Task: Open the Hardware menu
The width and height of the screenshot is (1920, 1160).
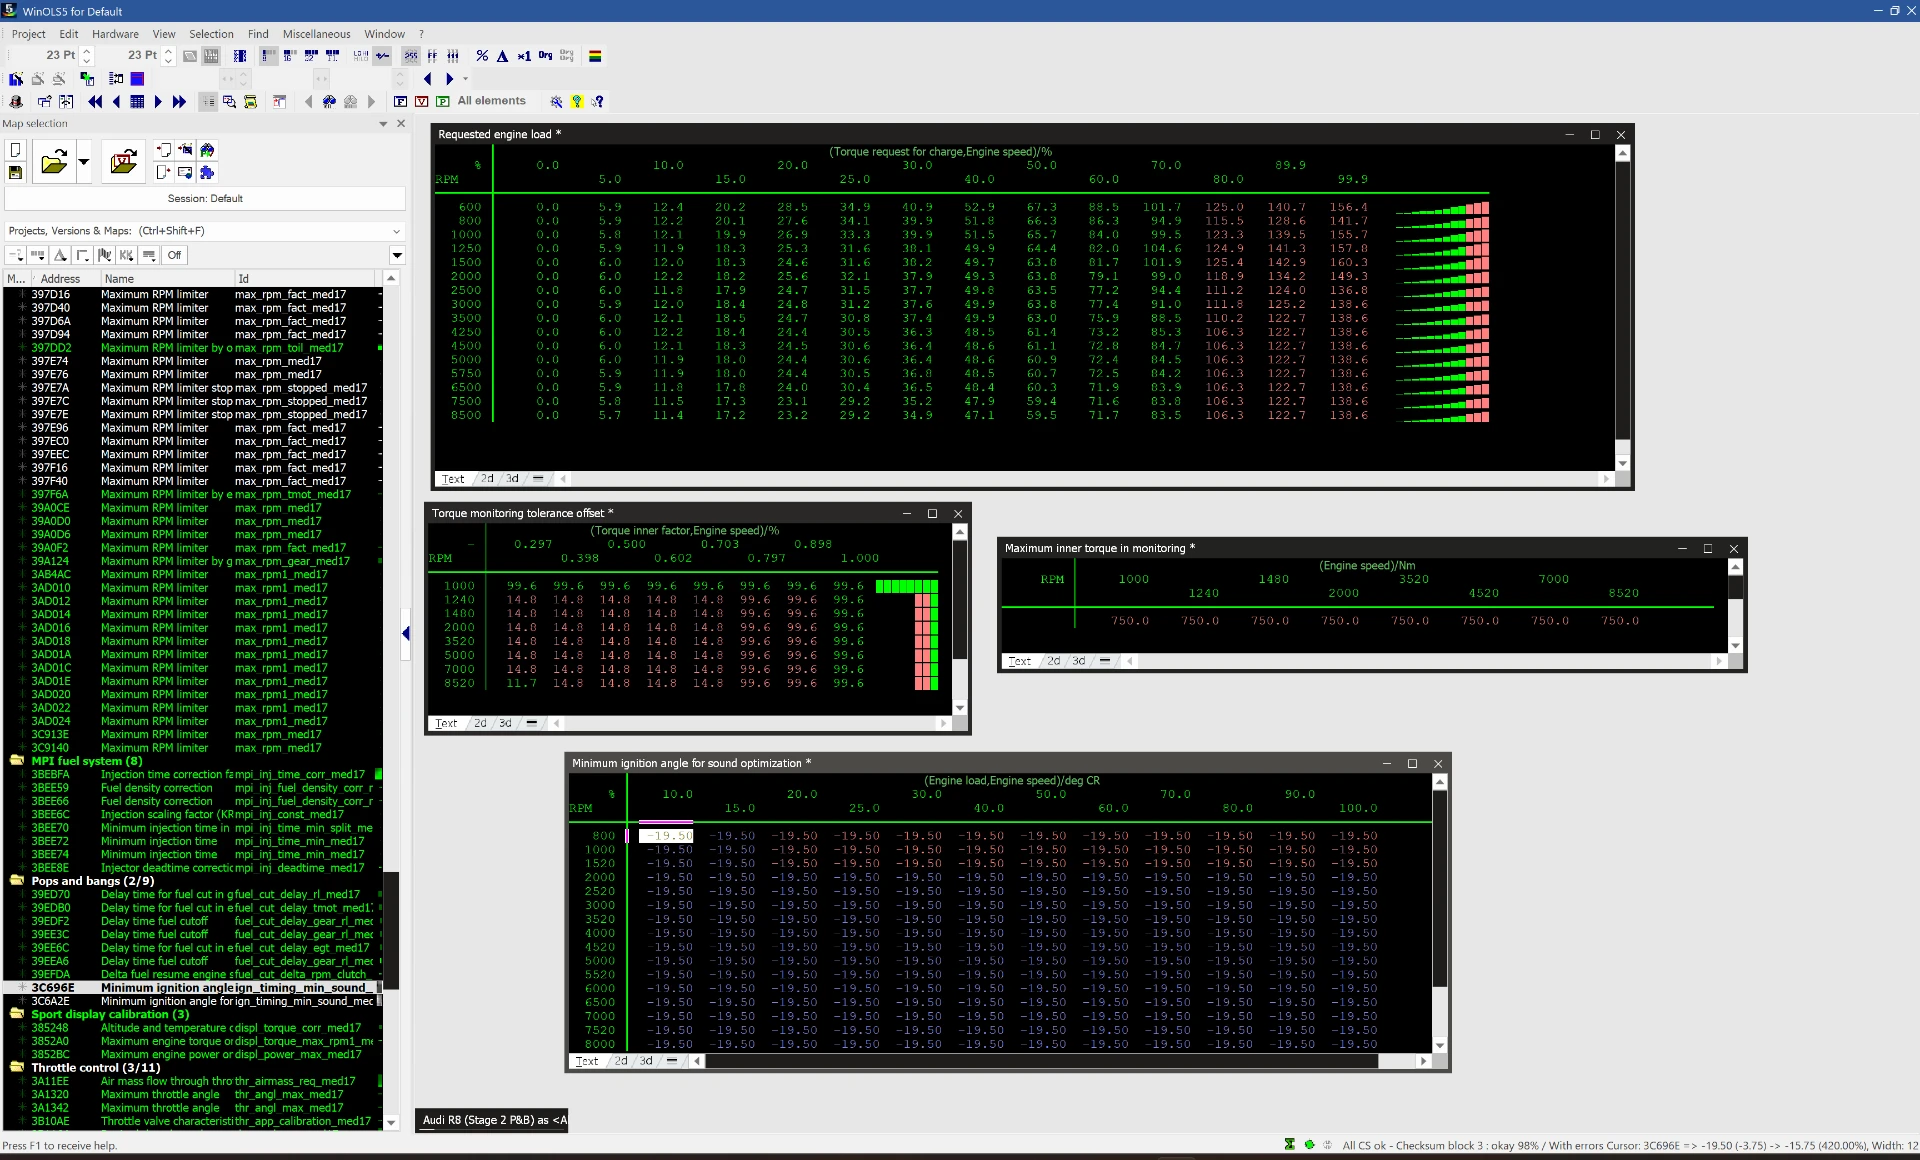Action: pyautogui.click(x=115, y=34)
